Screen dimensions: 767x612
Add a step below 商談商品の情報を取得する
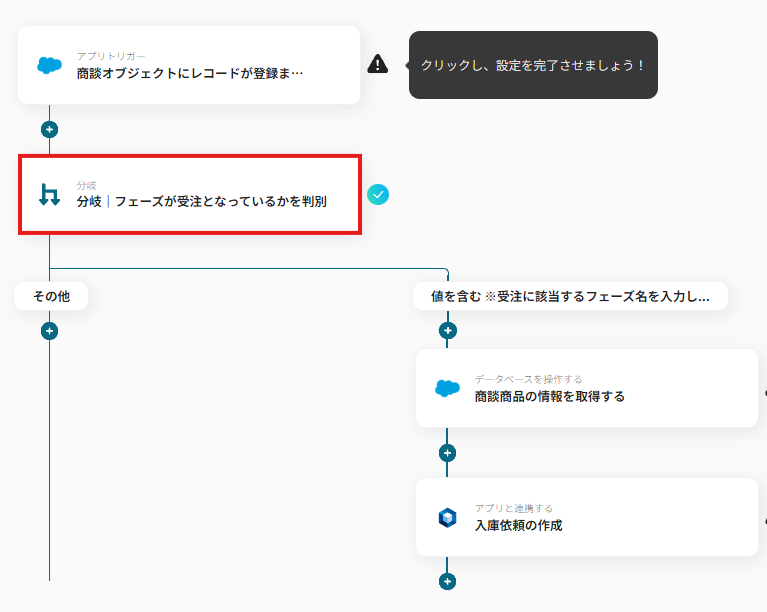coord(448,453)
